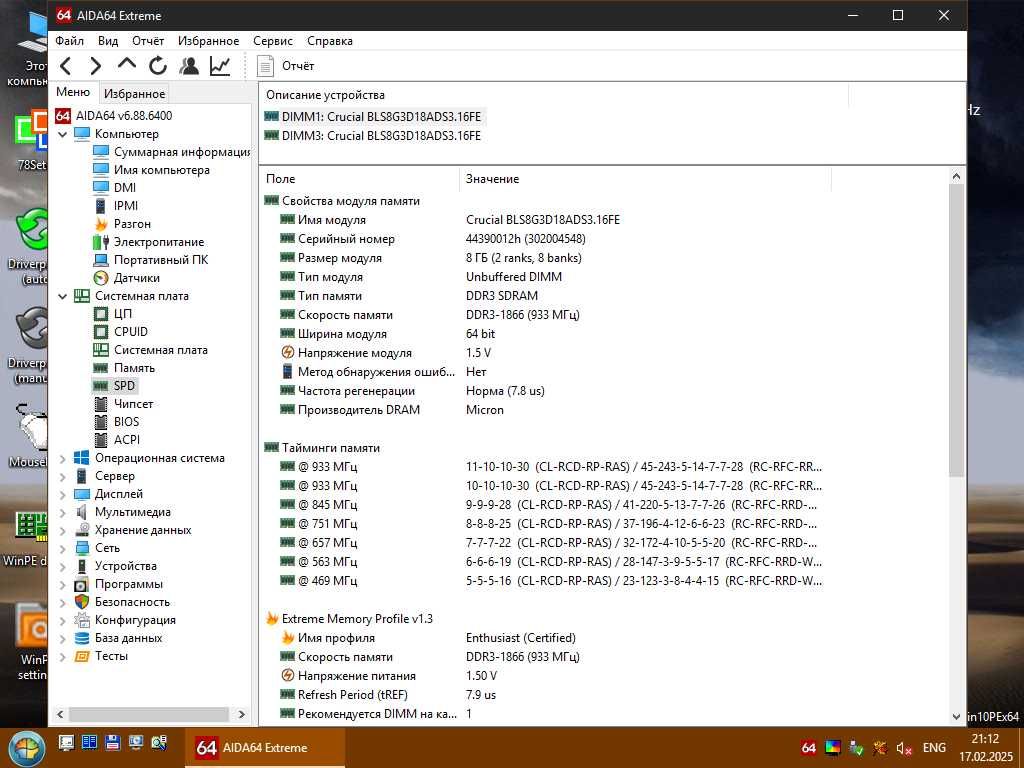The width and height of the screenshot is (1024, 768).
Task: Click the up-level arrow toolbar icon
Action: [126, 65]
